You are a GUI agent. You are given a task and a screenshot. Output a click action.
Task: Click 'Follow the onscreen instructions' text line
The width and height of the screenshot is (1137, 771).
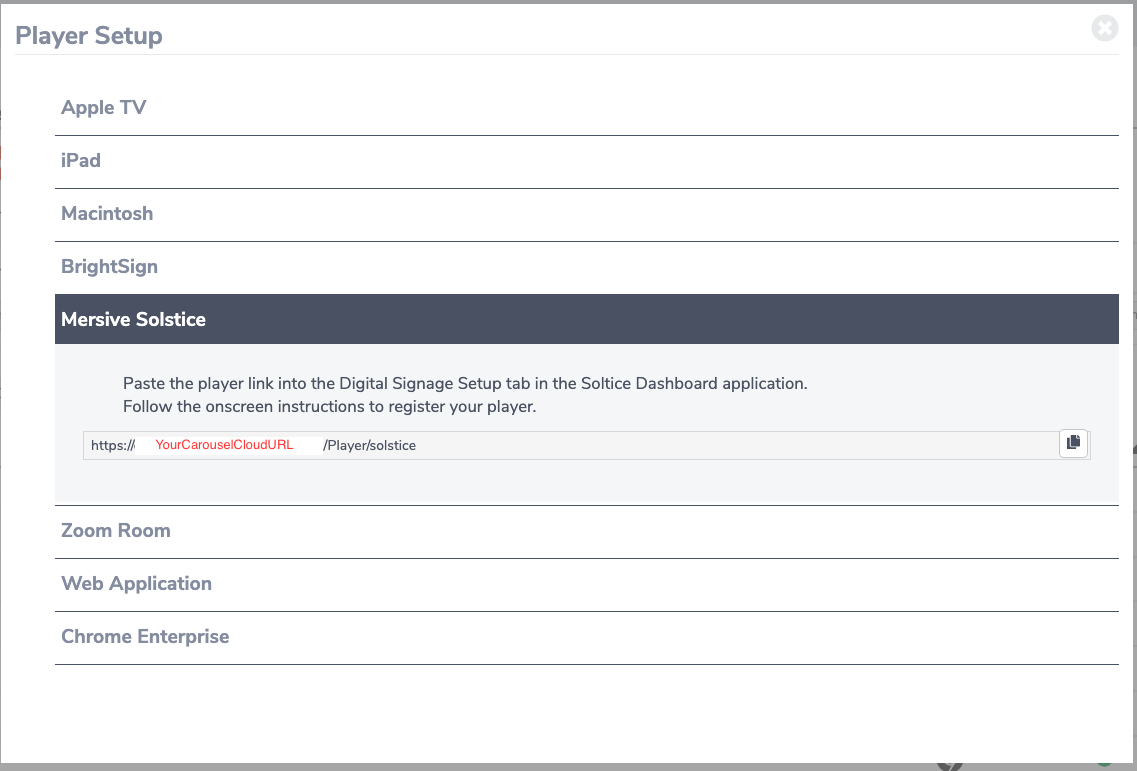point(329,406)
